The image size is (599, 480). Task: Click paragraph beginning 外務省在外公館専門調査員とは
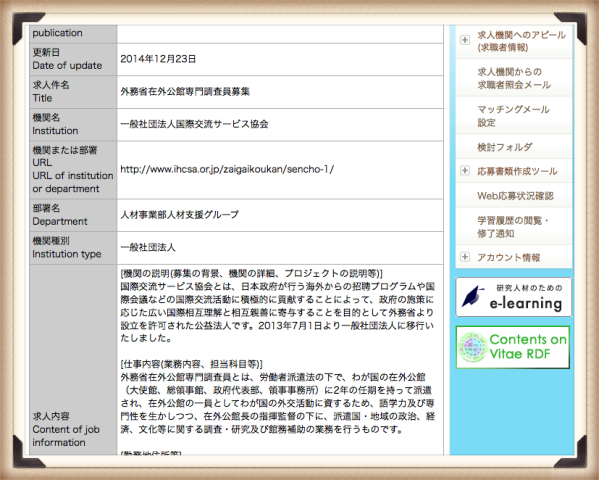tap(278, 403)
